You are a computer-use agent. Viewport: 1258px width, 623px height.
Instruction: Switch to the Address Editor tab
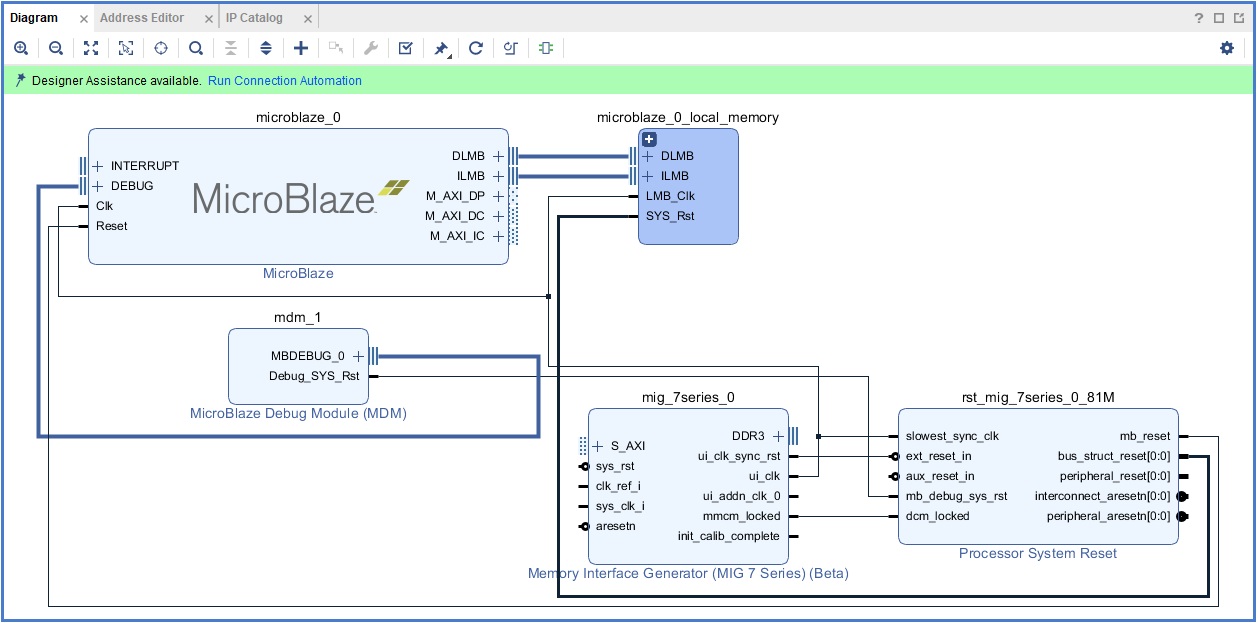pyautogui.click(x=142, y=18)
